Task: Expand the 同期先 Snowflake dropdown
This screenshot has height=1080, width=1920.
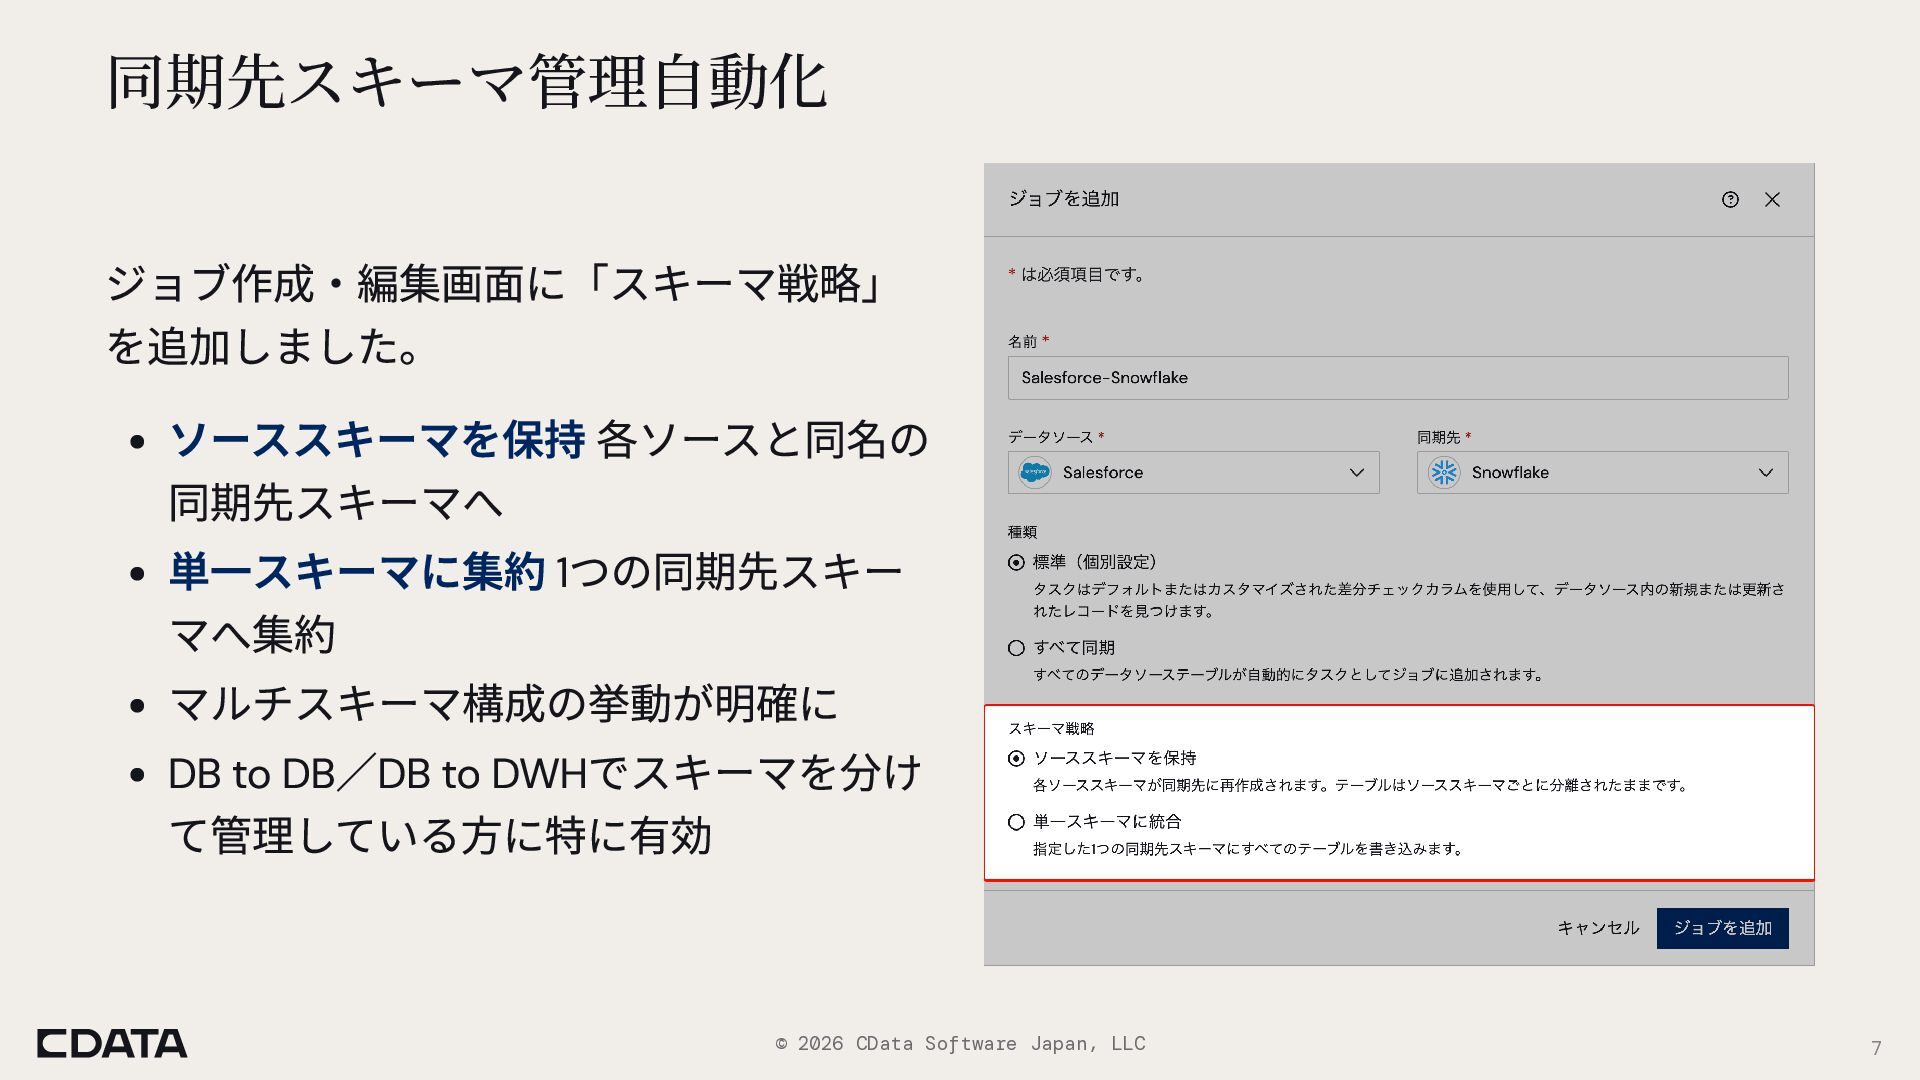Action: point(1602,472)
